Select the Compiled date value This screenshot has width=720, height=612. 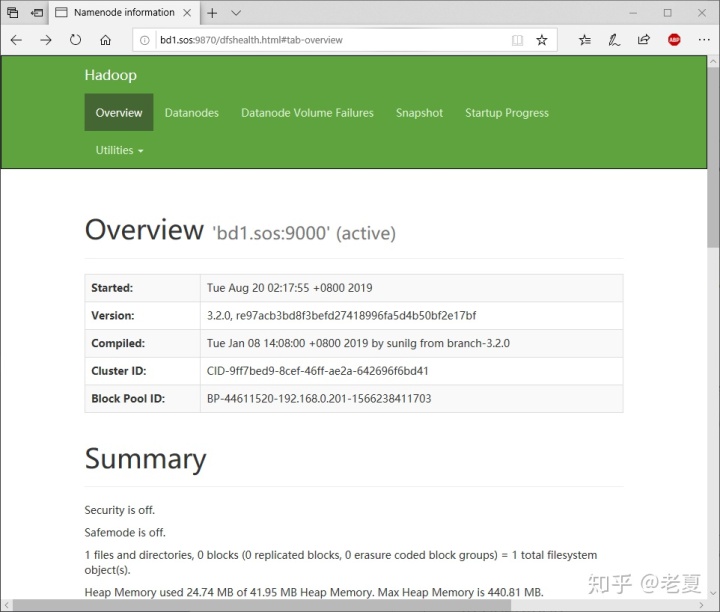click(358, 343)
